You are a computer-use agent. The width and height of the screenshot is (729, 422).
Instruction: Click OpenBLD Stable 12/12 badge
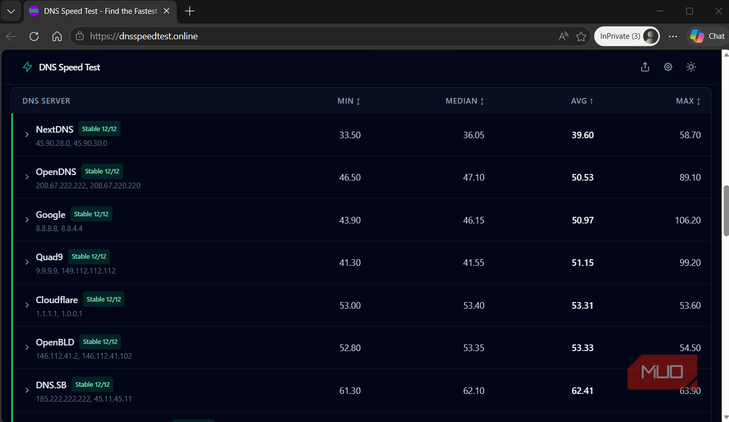pos(100,341)
